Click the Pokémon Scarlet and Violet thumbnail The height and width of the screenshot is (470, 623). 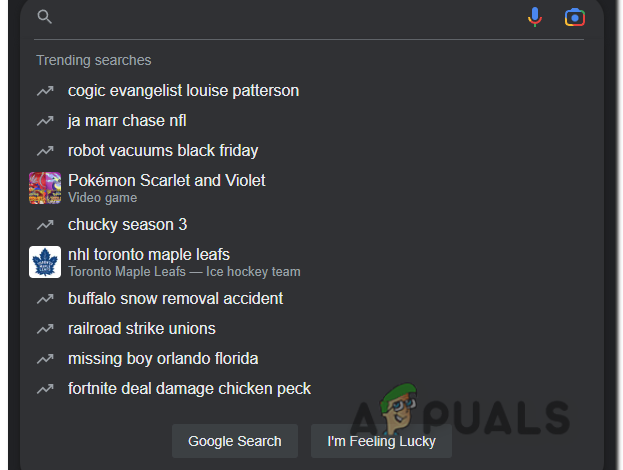pyautogui.click(x=45, y=188)
